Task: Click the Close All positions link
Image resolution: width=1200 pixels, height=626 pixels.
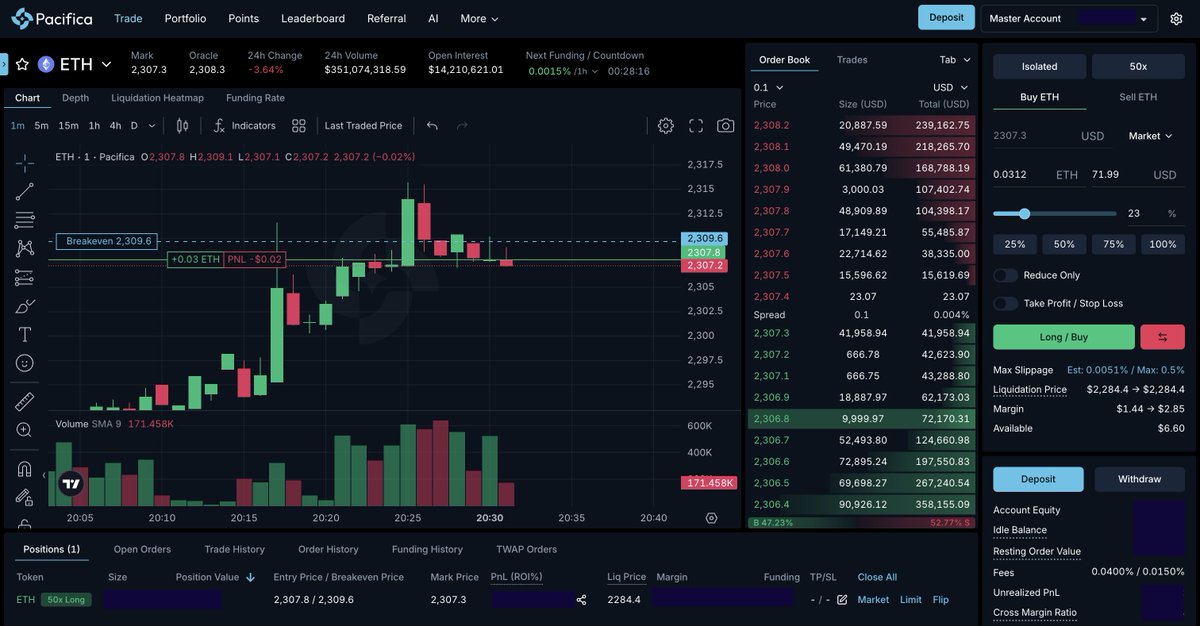Action: tap(877, 577)
